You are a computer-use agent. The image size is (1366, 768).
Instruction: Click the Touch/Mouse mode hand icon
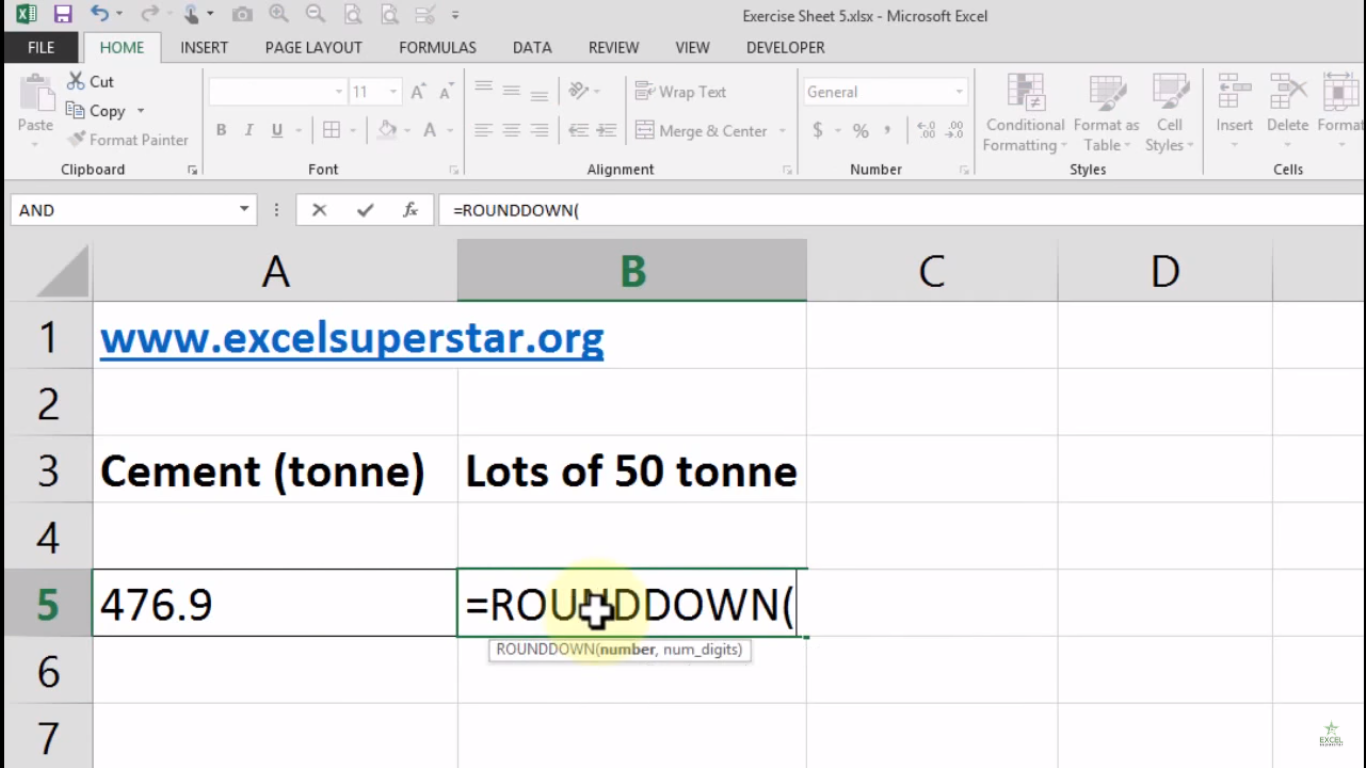[191, 14]
